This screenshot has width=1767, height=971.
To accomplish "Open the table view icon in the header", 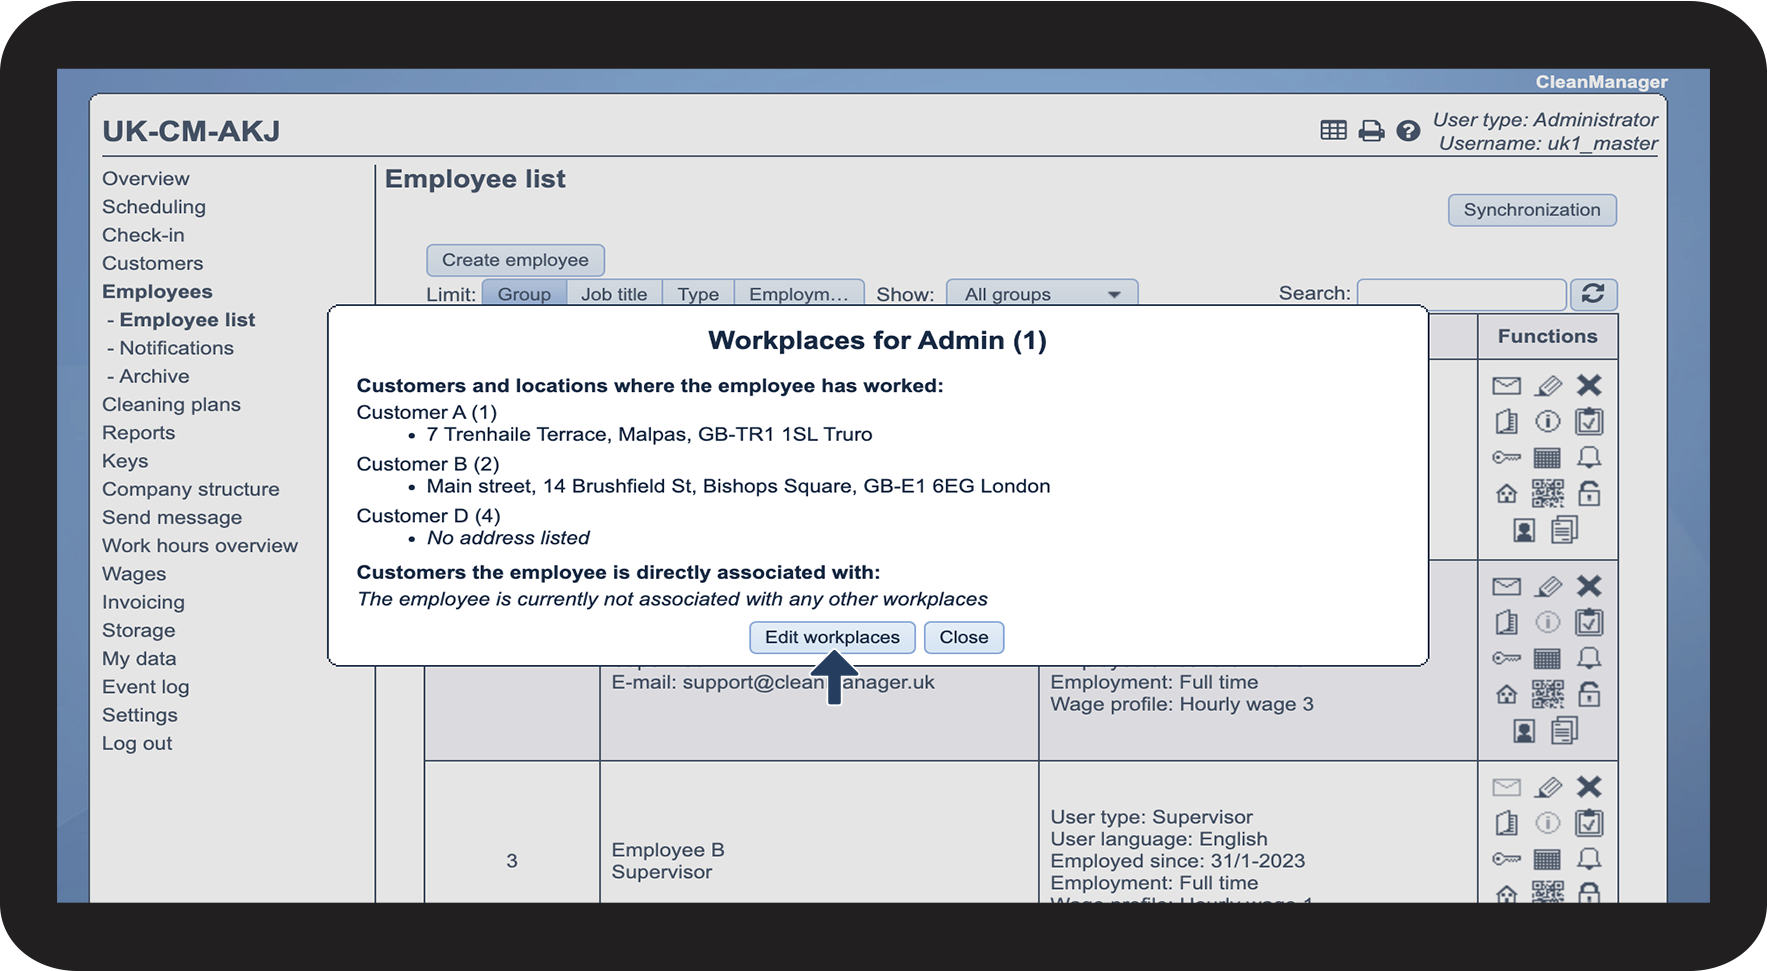I will pos(1333,130).
